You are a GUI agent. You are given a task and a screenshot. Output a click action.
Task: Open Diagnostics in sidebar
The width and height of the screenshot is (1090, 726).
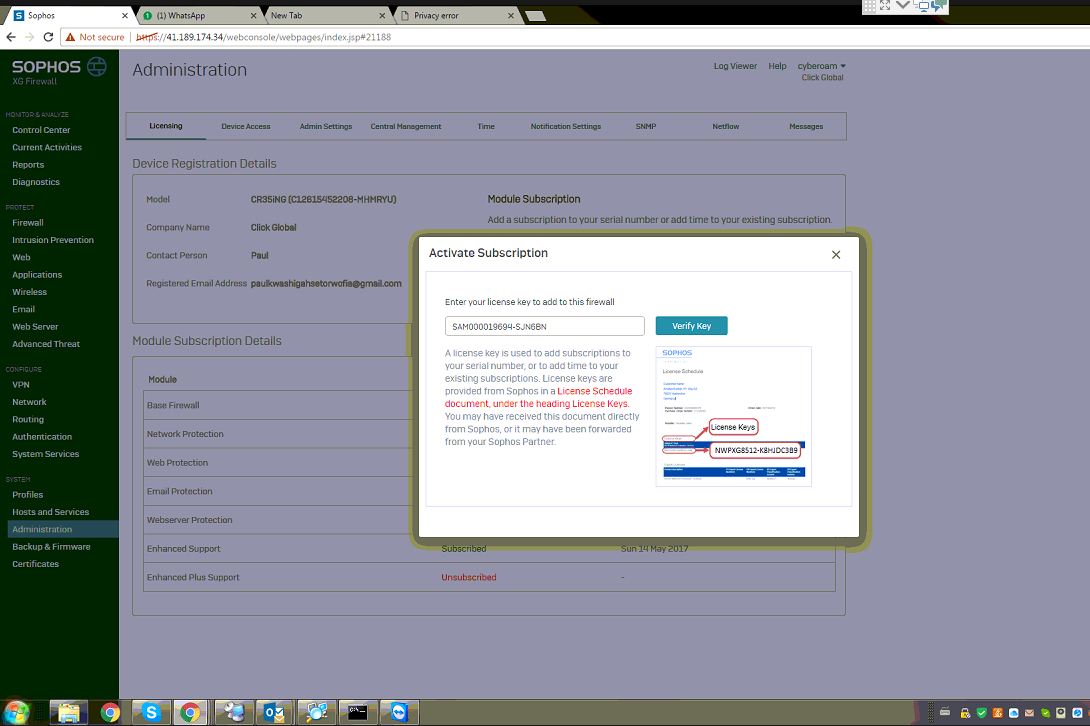[35, 182]
